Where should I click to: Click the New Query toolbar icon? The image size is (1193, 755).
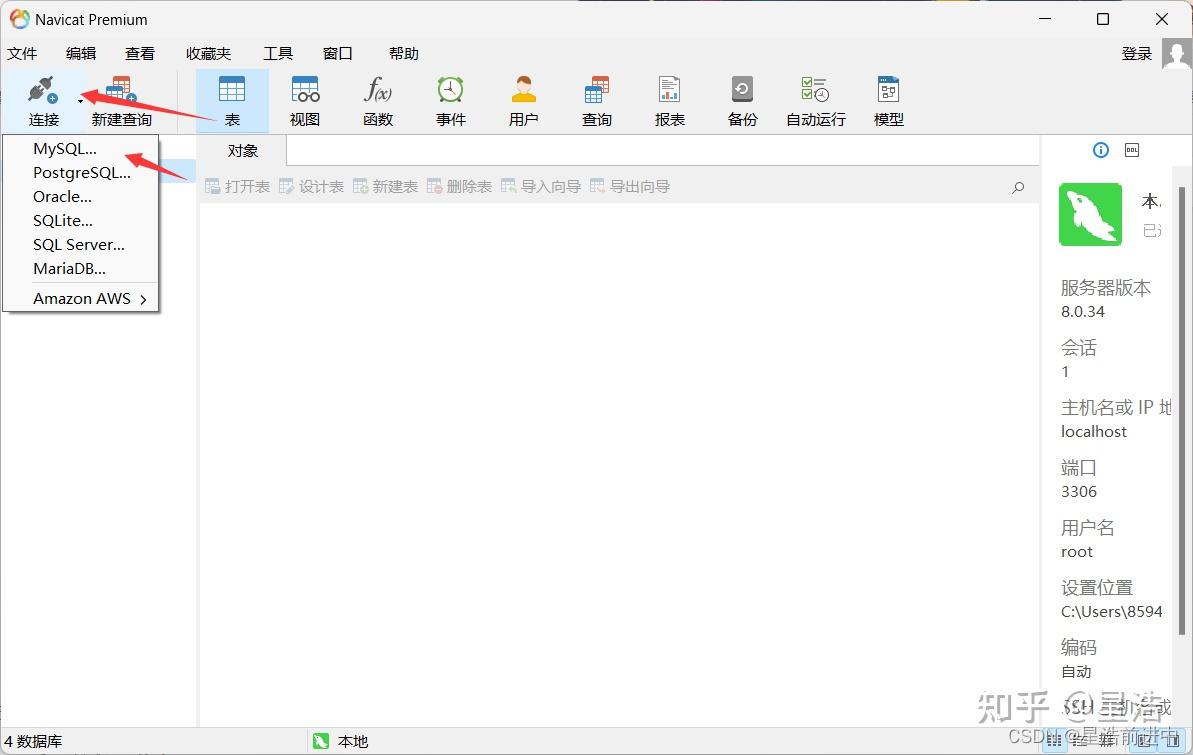(x=121, y=91)
